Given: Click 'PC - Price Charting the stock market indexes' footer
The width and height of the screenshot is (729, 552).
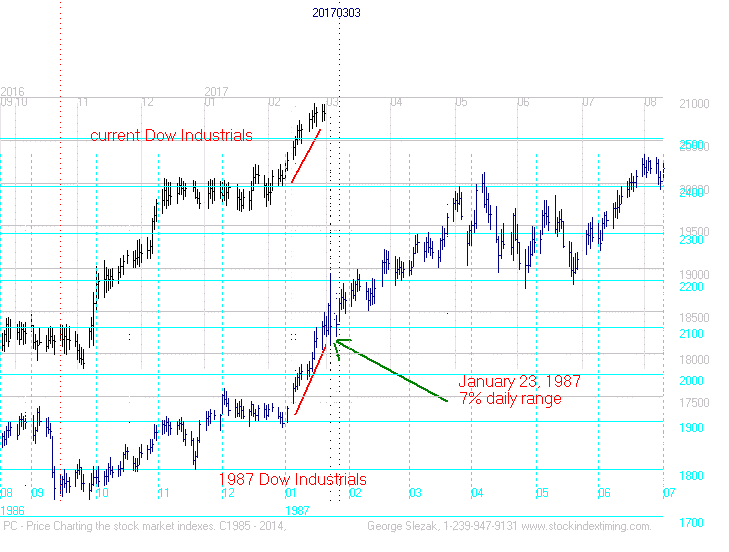Looking at the screenshot, I should click(110, 526).
